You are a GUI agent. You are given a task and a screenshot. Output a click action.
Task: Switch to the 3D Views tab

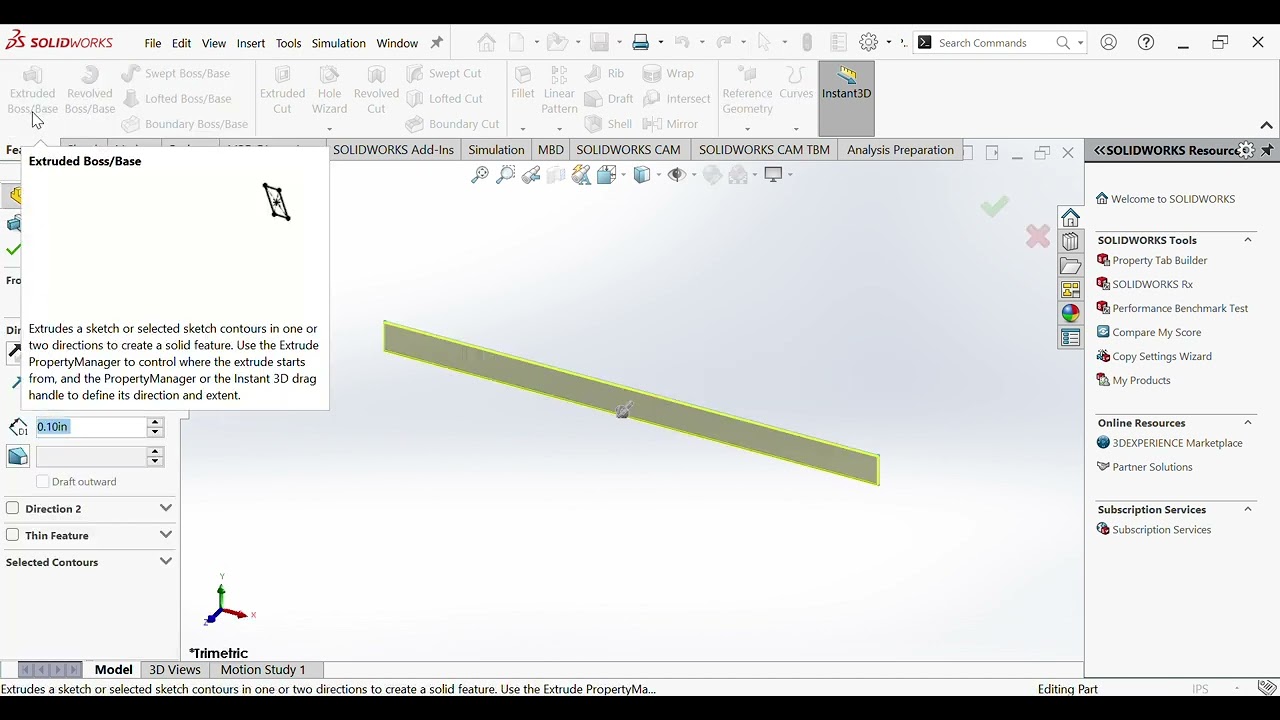click(x=175, y=670)
